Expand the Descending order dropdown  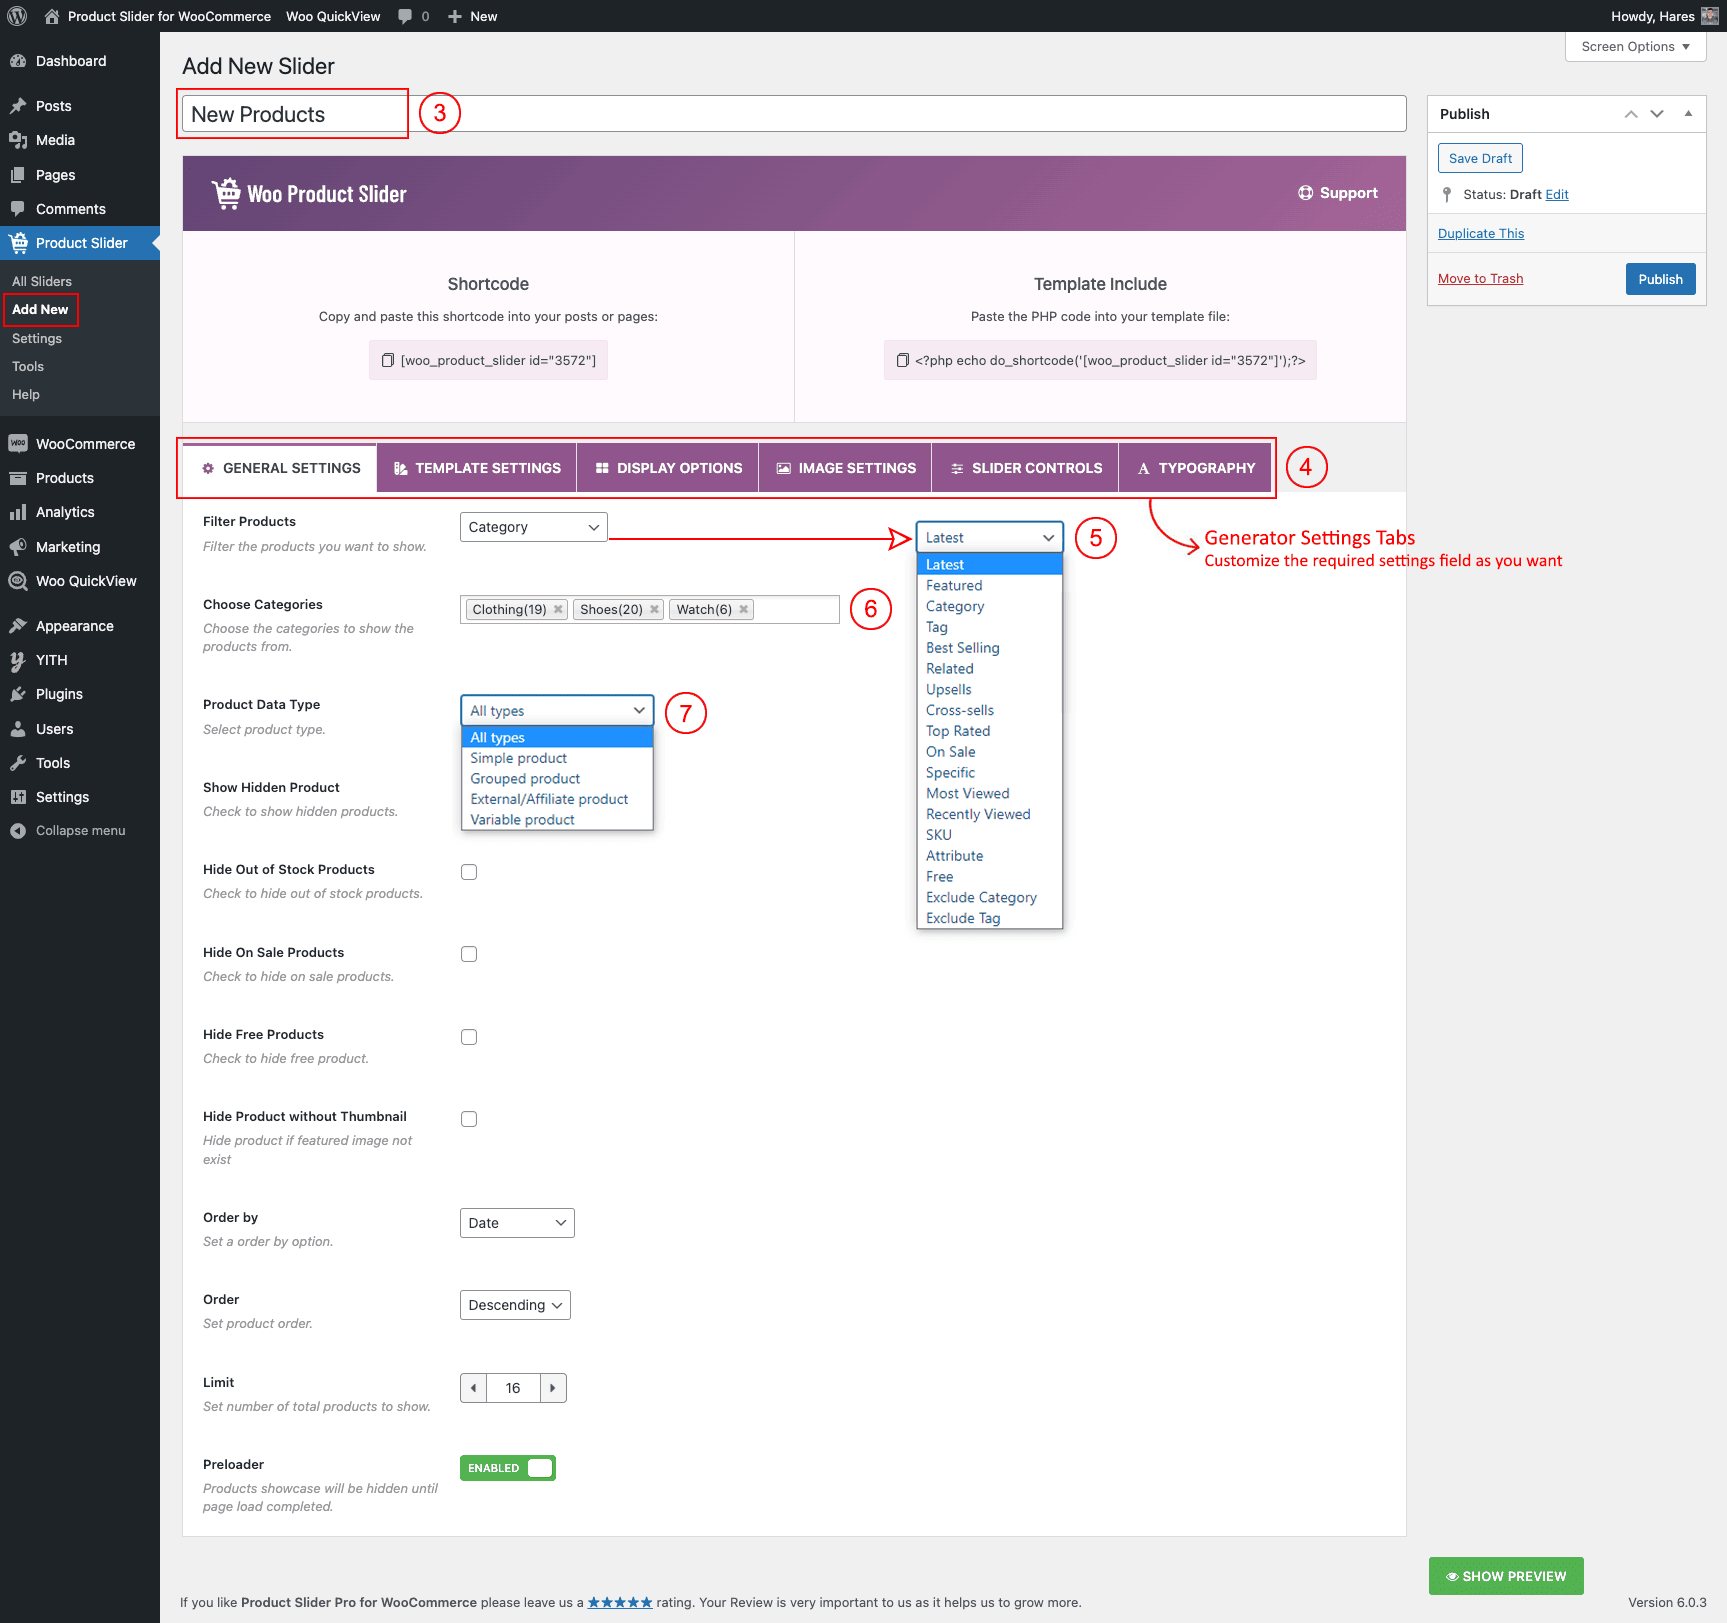[x=515, y=1305]
